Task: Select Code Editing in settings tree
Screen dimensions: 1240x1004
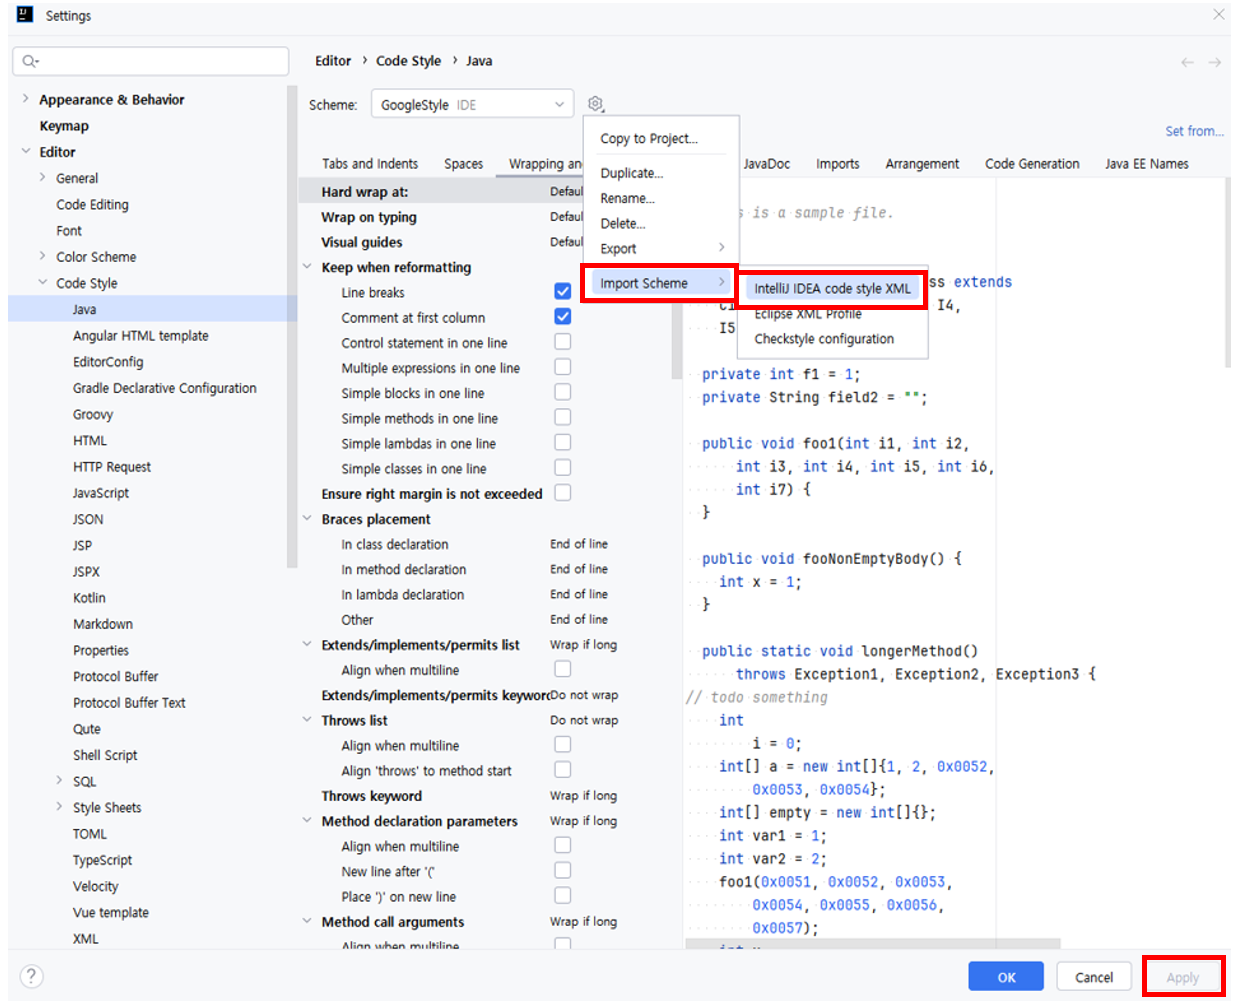Action: 92,204
